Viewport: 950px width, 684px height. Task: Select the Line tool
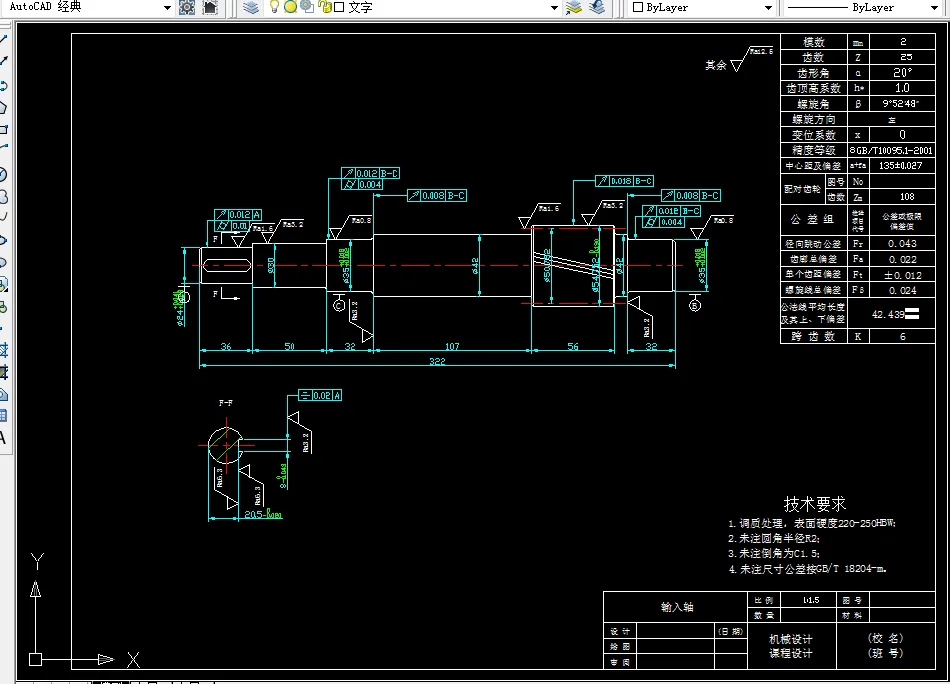pyautogui.click(x=3, y=40)
